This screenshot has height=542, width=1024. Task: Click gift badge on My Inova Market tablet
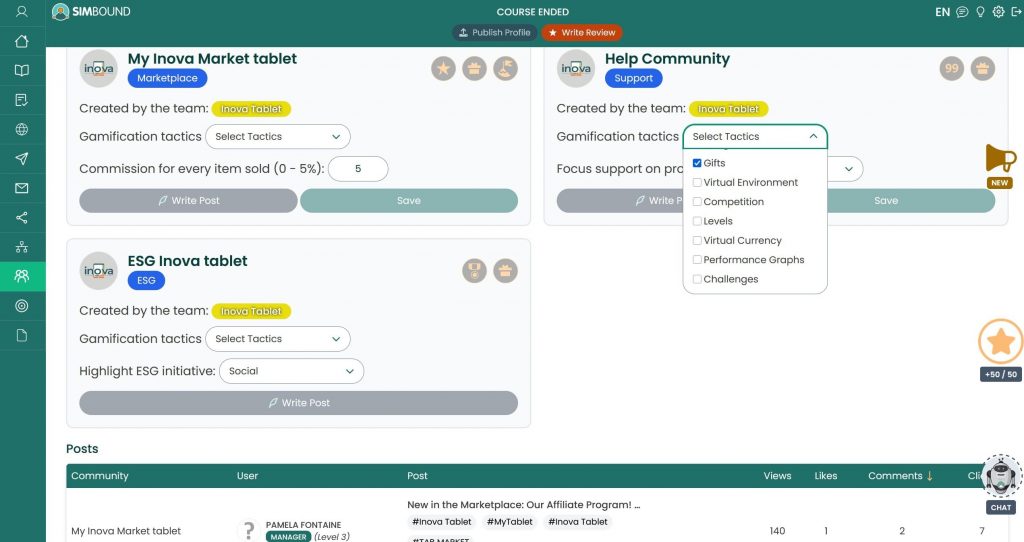tap(475, 68)
